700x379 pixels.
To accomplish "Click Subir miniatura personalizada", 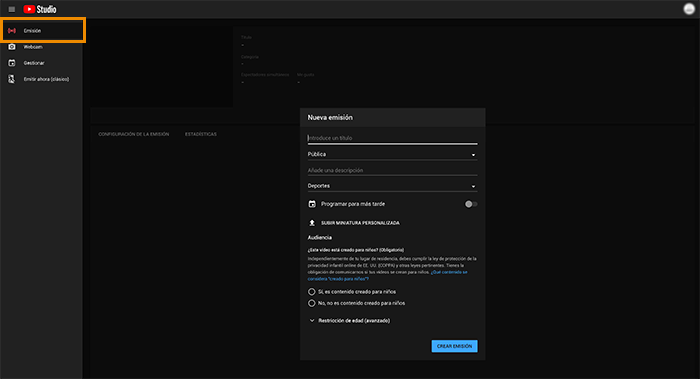I will tap(360, 223).
